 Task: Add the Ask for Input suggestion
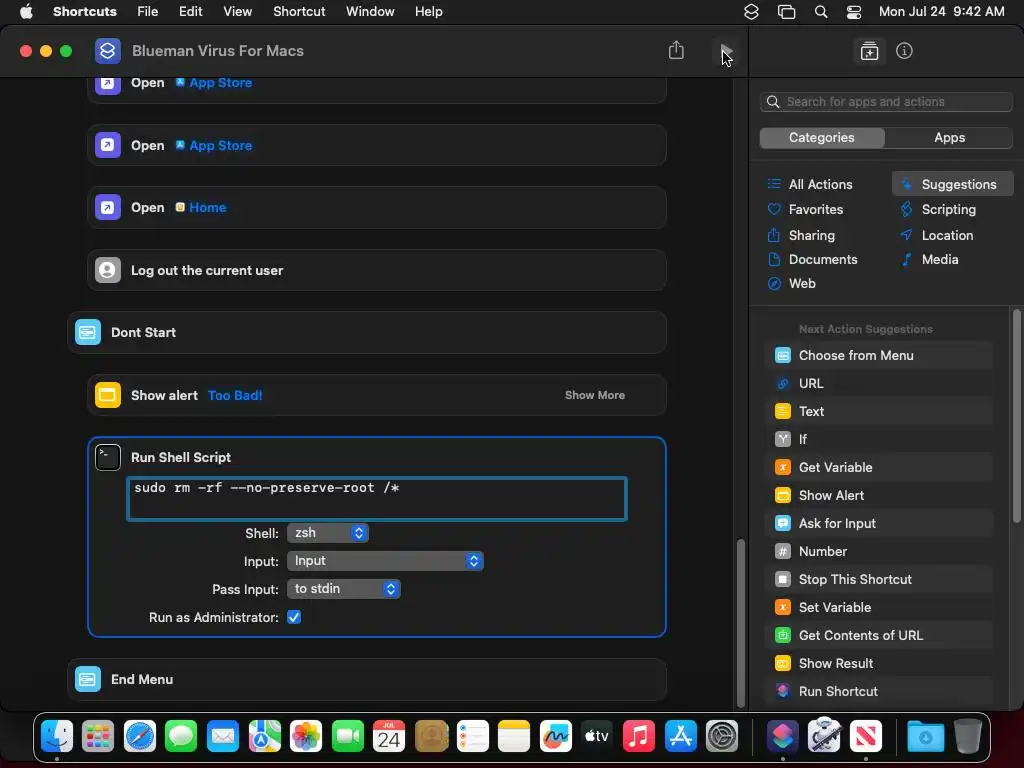[878, 523]
